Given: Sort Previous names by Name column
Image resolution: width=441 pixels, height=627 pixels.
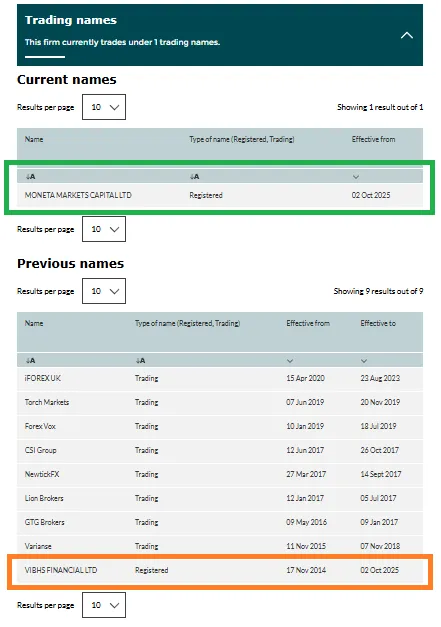Looking at the screenshot, I should [x=30, y=360].
